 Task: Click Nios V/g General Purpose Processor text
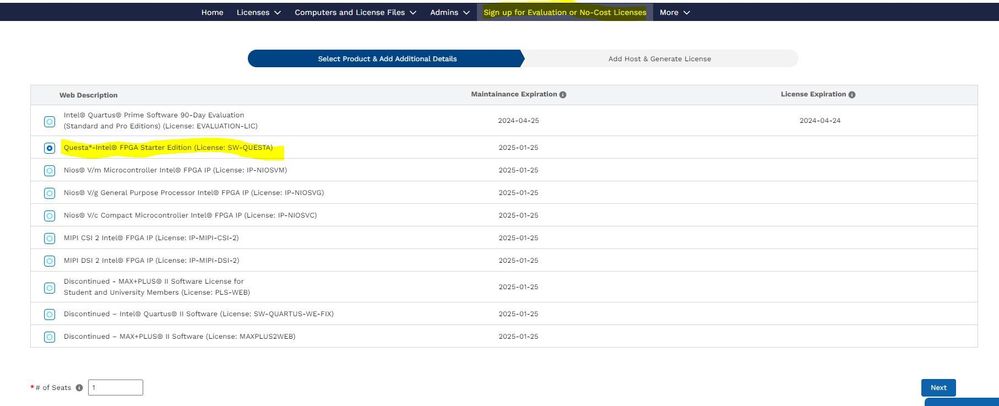coord(194,192)
